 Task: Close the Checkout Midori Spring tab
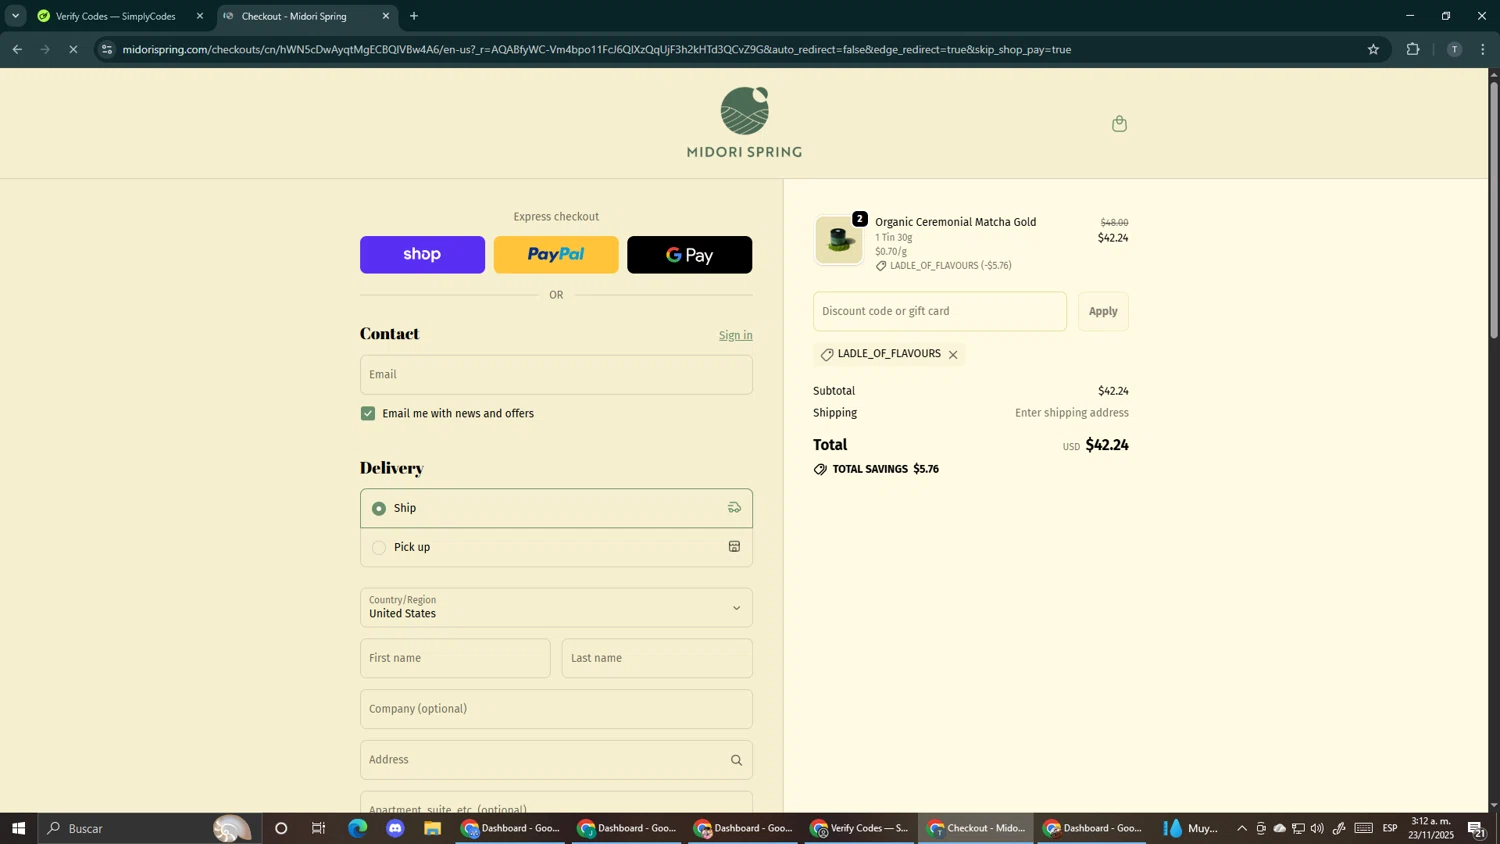[x=386, y=16]
